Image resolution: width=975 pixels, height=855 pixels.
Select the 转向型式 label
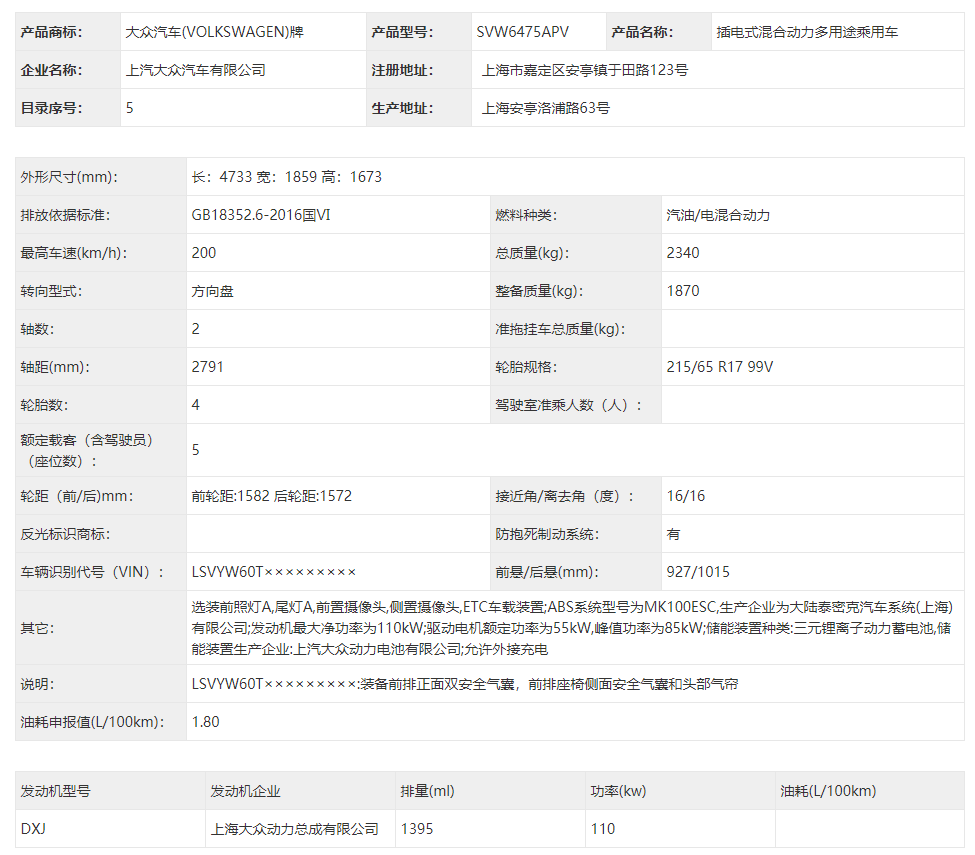pyautogui.click(x=51, y=291)
